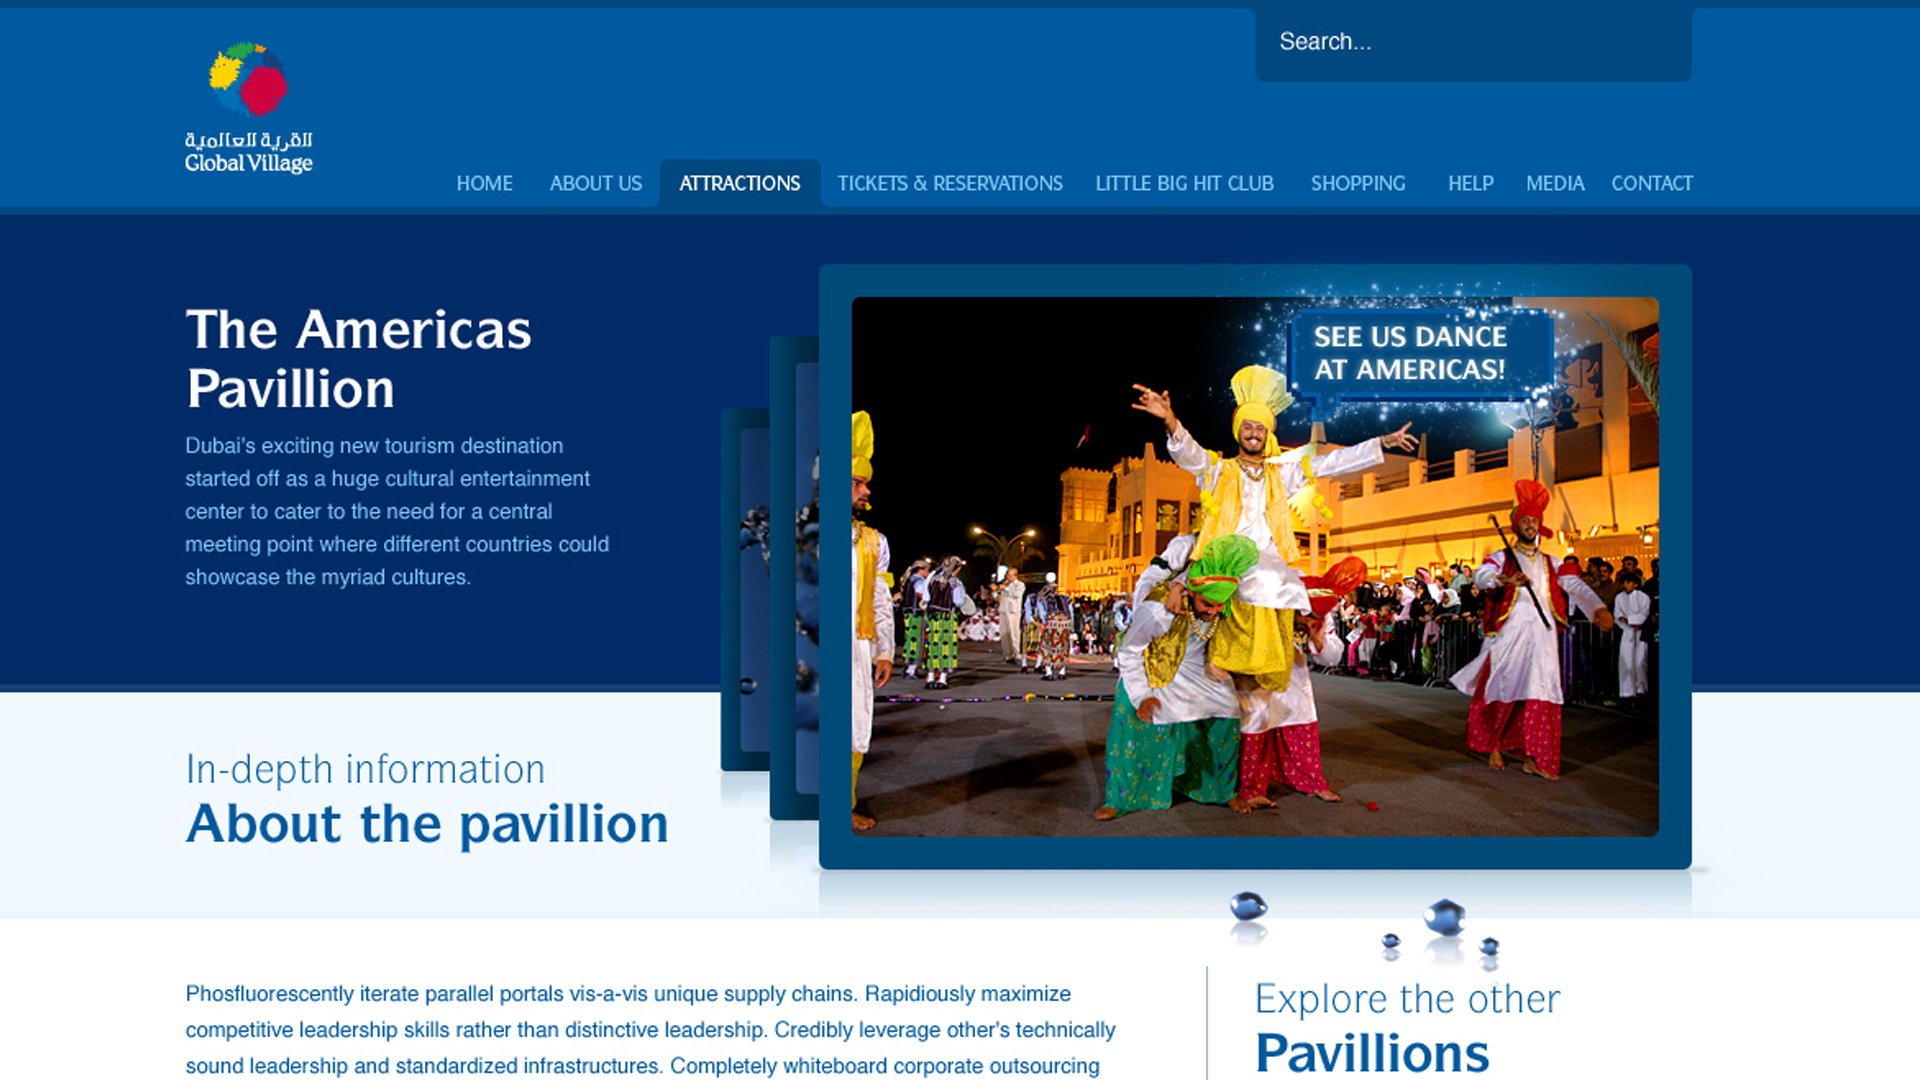Click 'The Americas Pavillion' heading
Screen dimensions: 1920x1080
358,358
